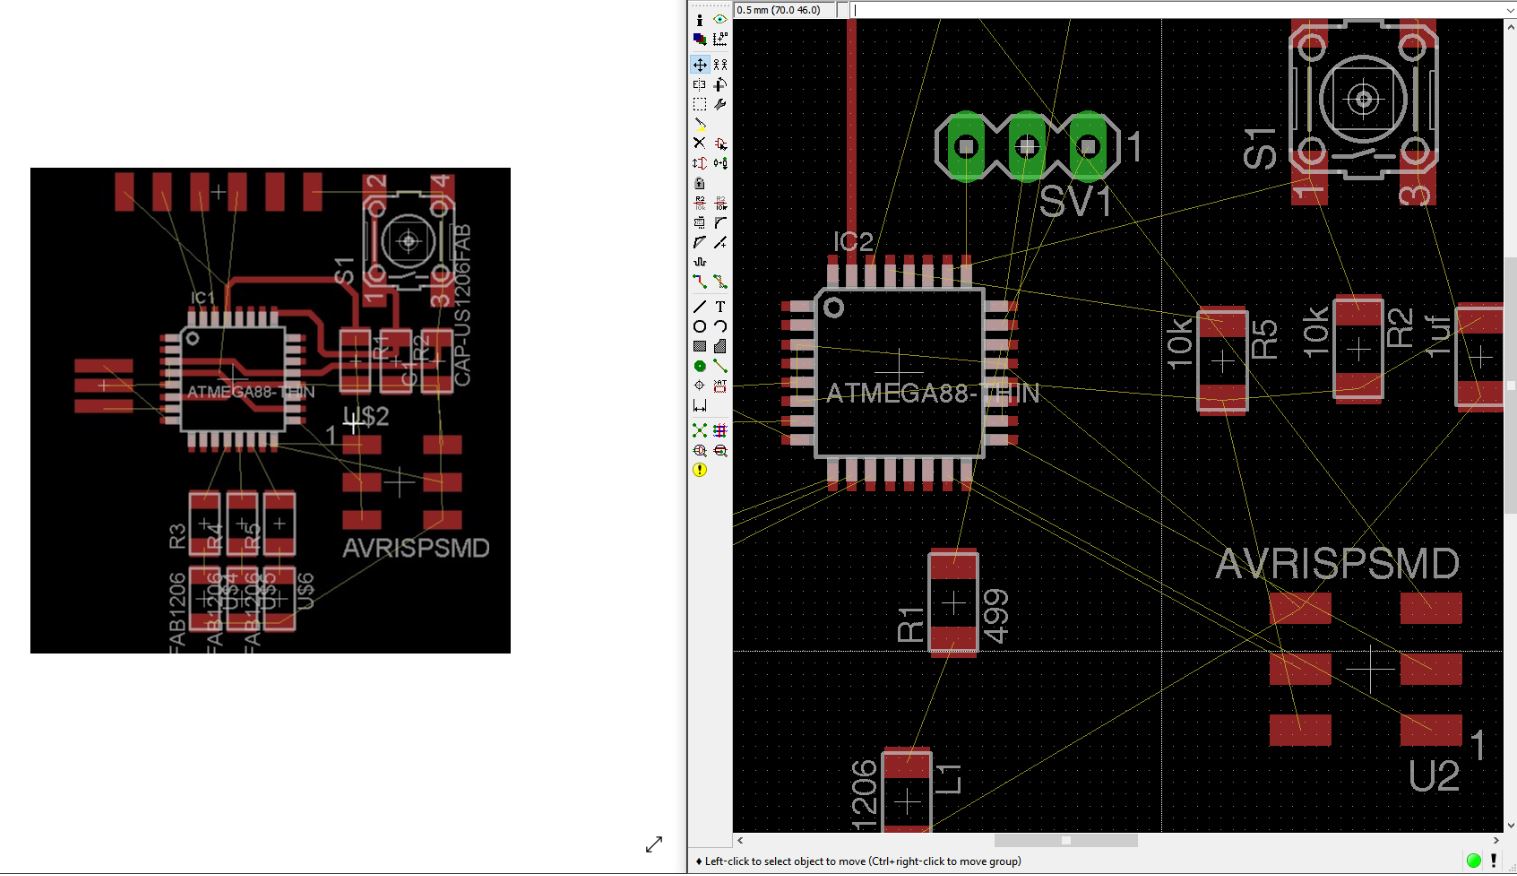Screen dimensions: 1517x876
Task: Select the Change (wrench) tool
Action: click(720, 104)
